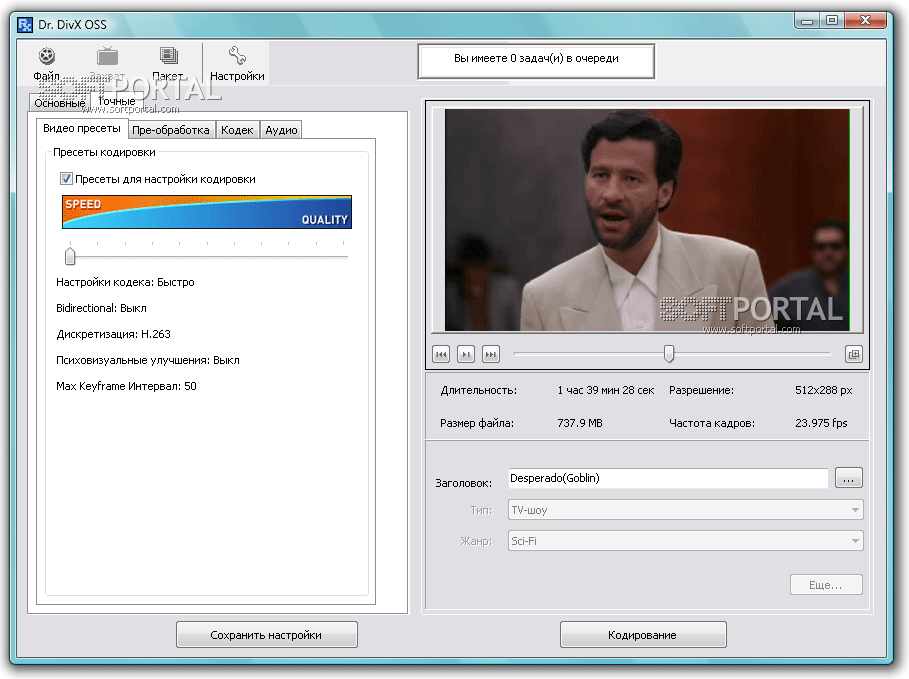Open the Жанр dropdown

686,541
